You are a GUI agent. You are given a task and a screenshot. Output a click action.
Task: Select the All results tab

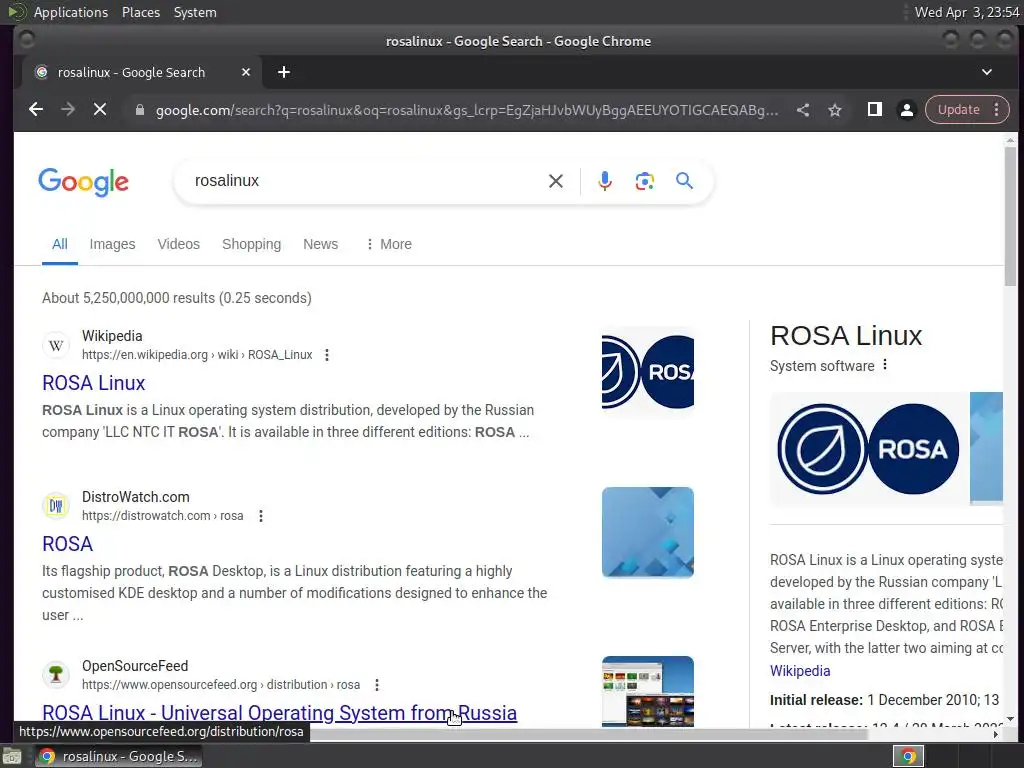pyautogui.click(x=59, y=244)
